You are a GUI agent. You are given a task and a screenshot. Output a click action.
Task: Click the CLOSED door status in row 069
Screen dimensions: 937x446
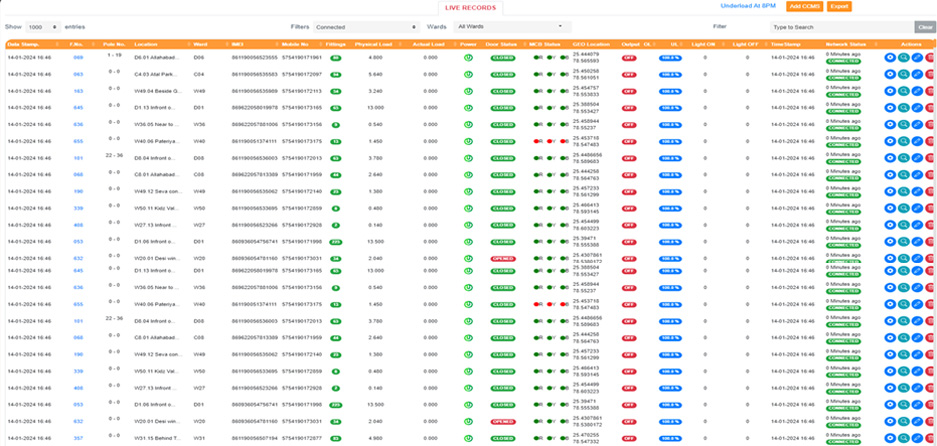(x=503, y=58)
